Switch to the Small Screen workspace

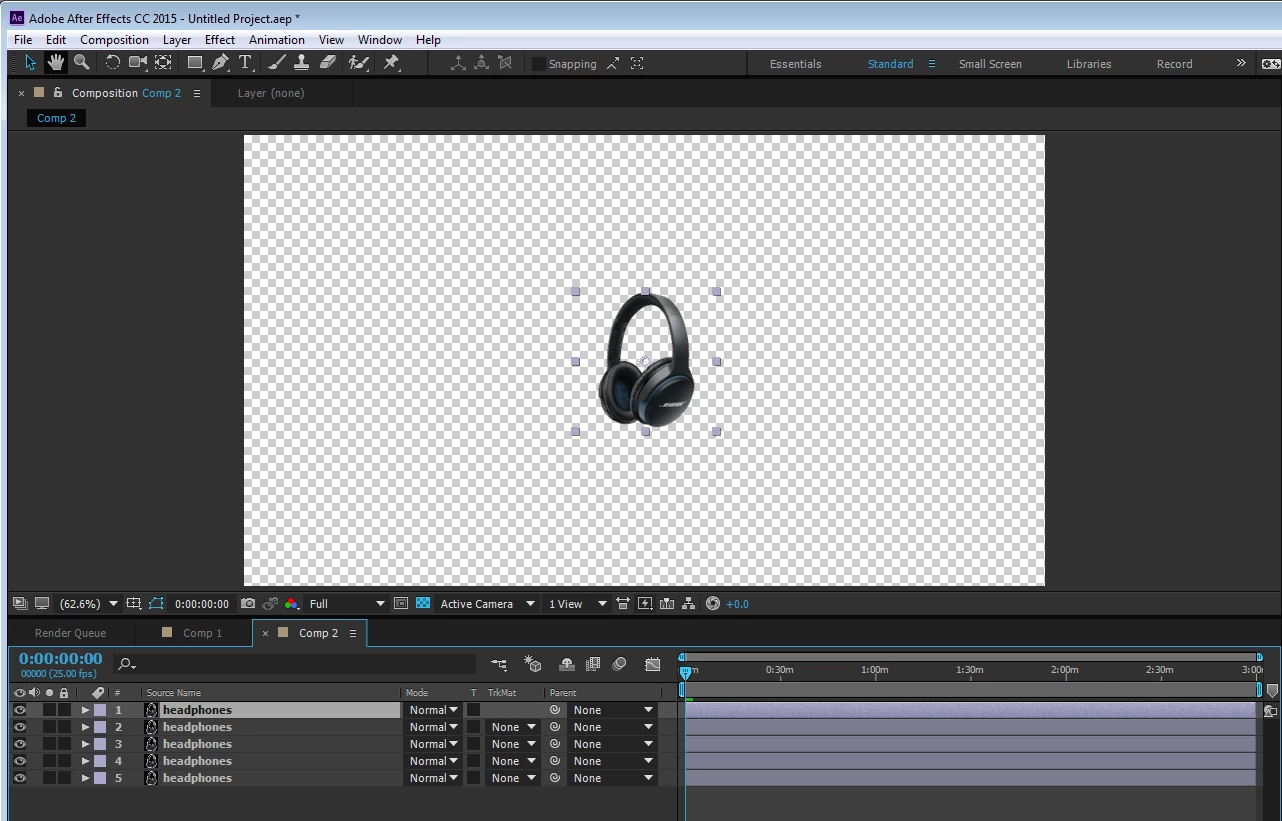click(990, 64)
